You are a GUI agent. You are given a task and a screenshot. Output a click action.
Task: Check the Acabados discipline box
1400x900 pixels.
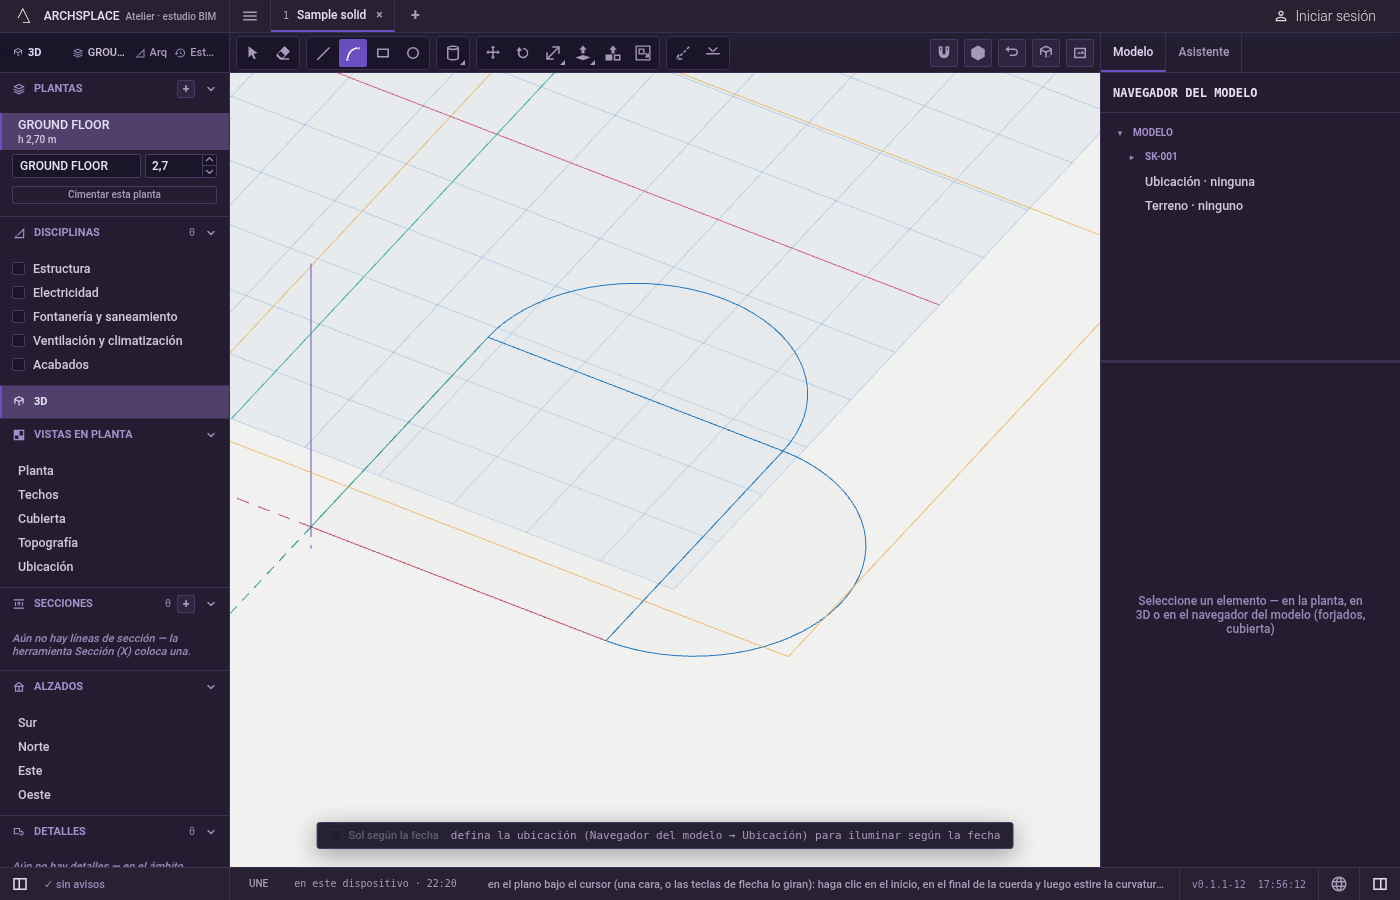pos(18,365)
